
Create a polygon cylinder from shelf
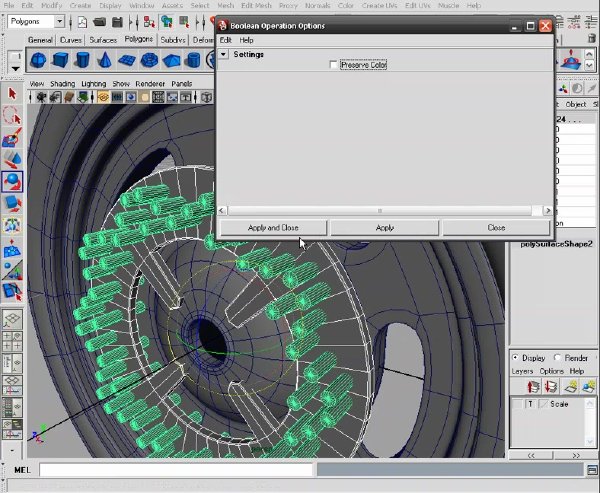82,60
